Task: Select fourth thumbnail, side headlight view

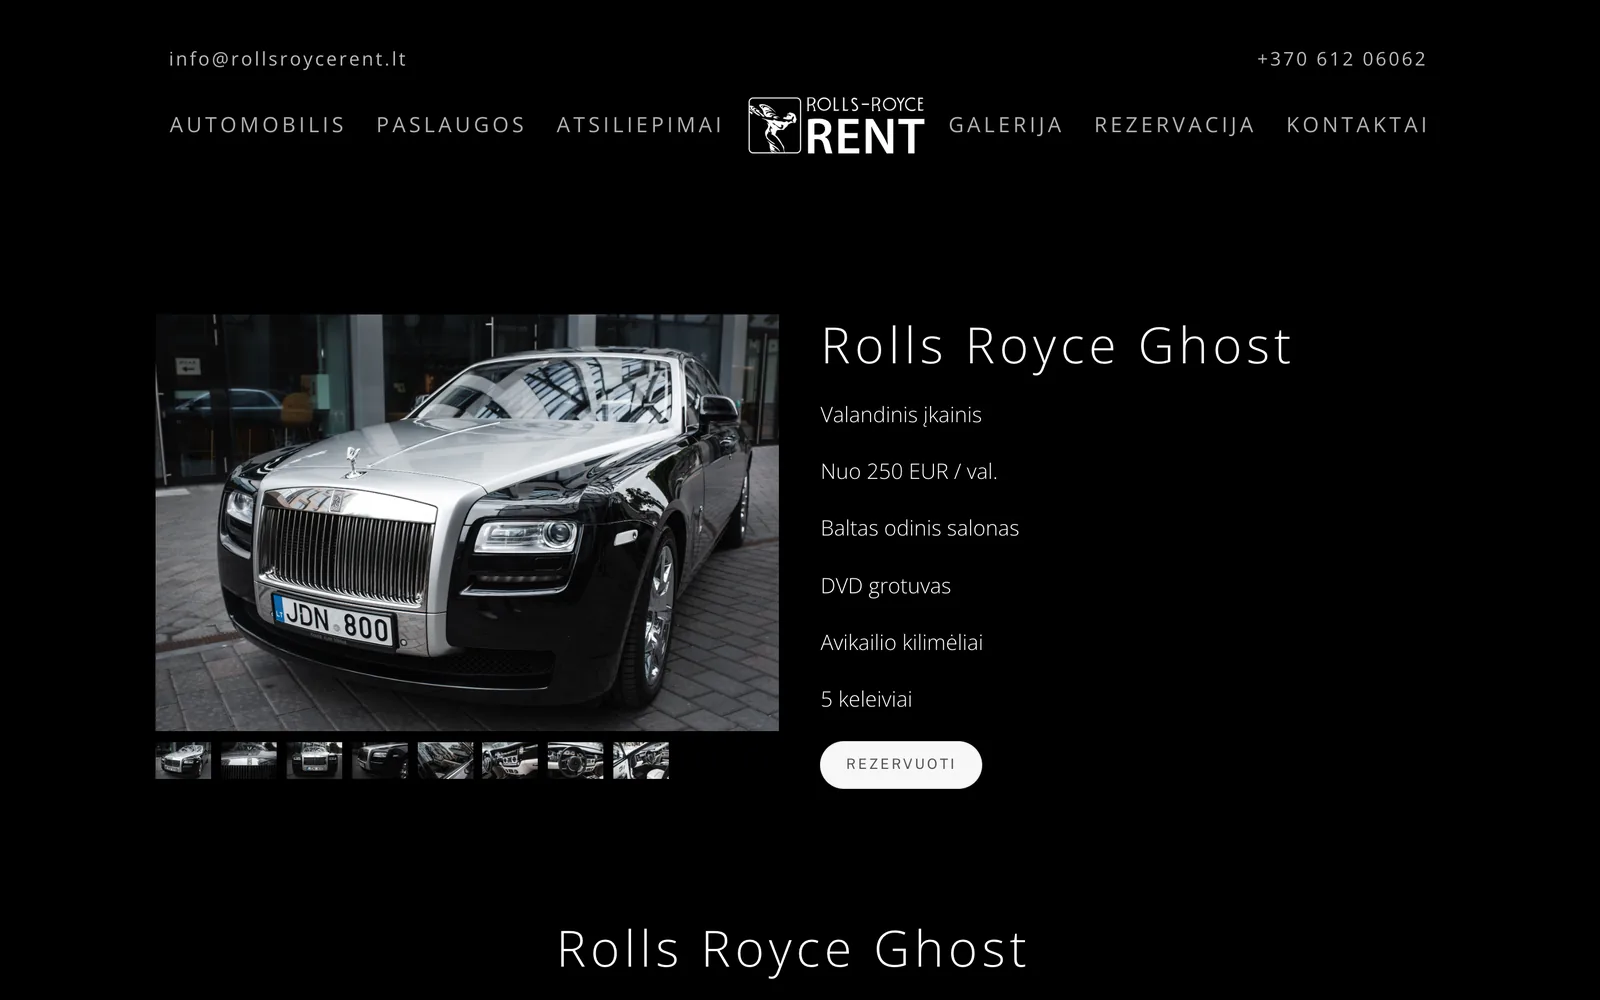Action: (x=380, y=761)
